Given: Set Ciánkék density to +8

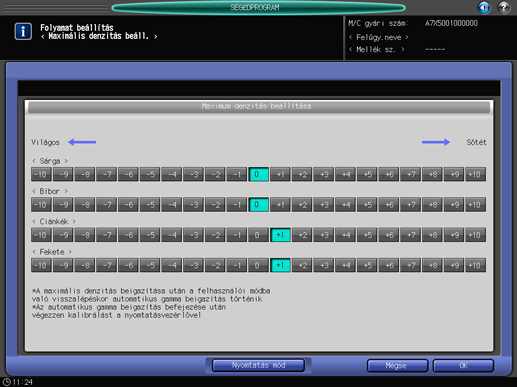Looking at the screenshot, I should pyautogui.click(x=432, y=235).
